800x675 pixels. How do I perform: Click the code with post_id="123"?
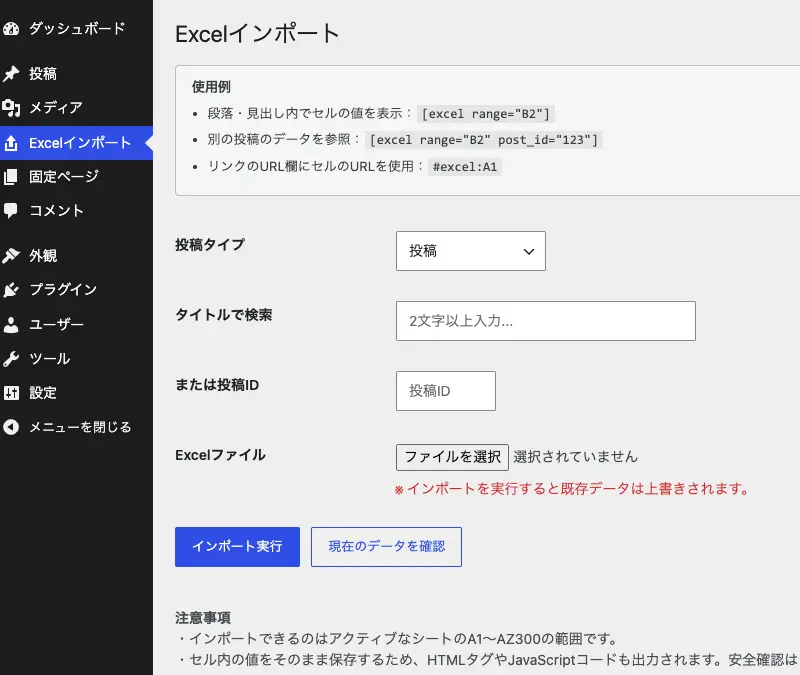(x=484, y=140)
